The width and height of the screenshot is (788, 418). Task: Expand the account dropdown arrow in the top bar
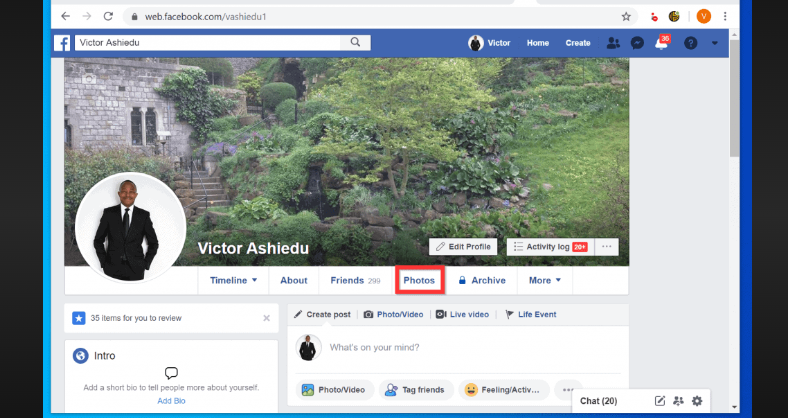714,43
